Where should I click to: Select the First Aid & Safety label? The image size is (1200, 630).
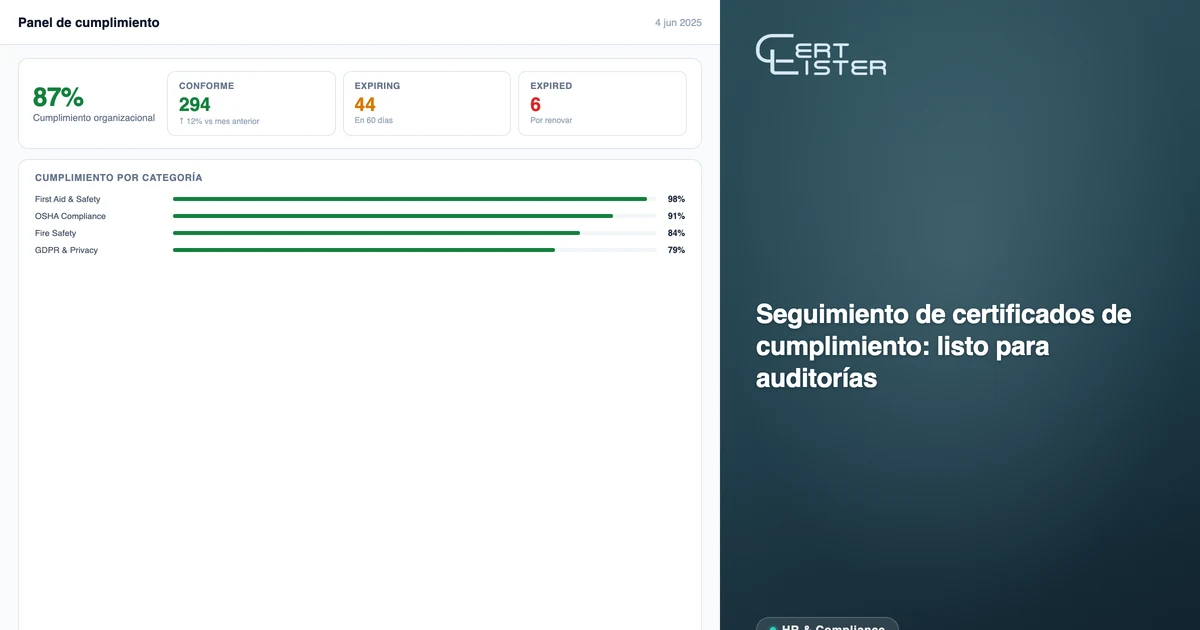[68, 199]
